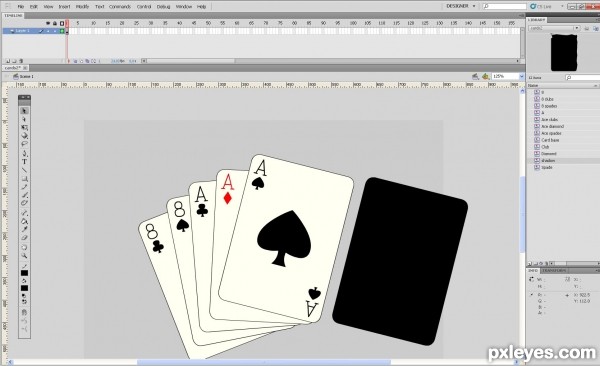Click the timeline horizontal scrollbar

tap(331, 61)
